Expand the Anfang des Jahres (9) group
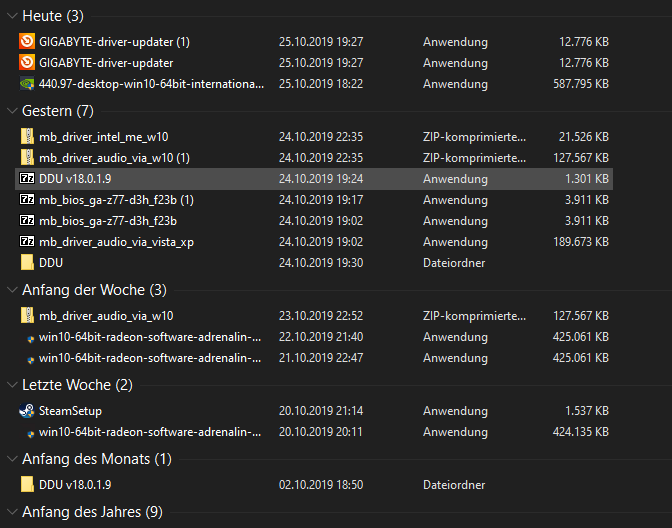 pos(12,512)
